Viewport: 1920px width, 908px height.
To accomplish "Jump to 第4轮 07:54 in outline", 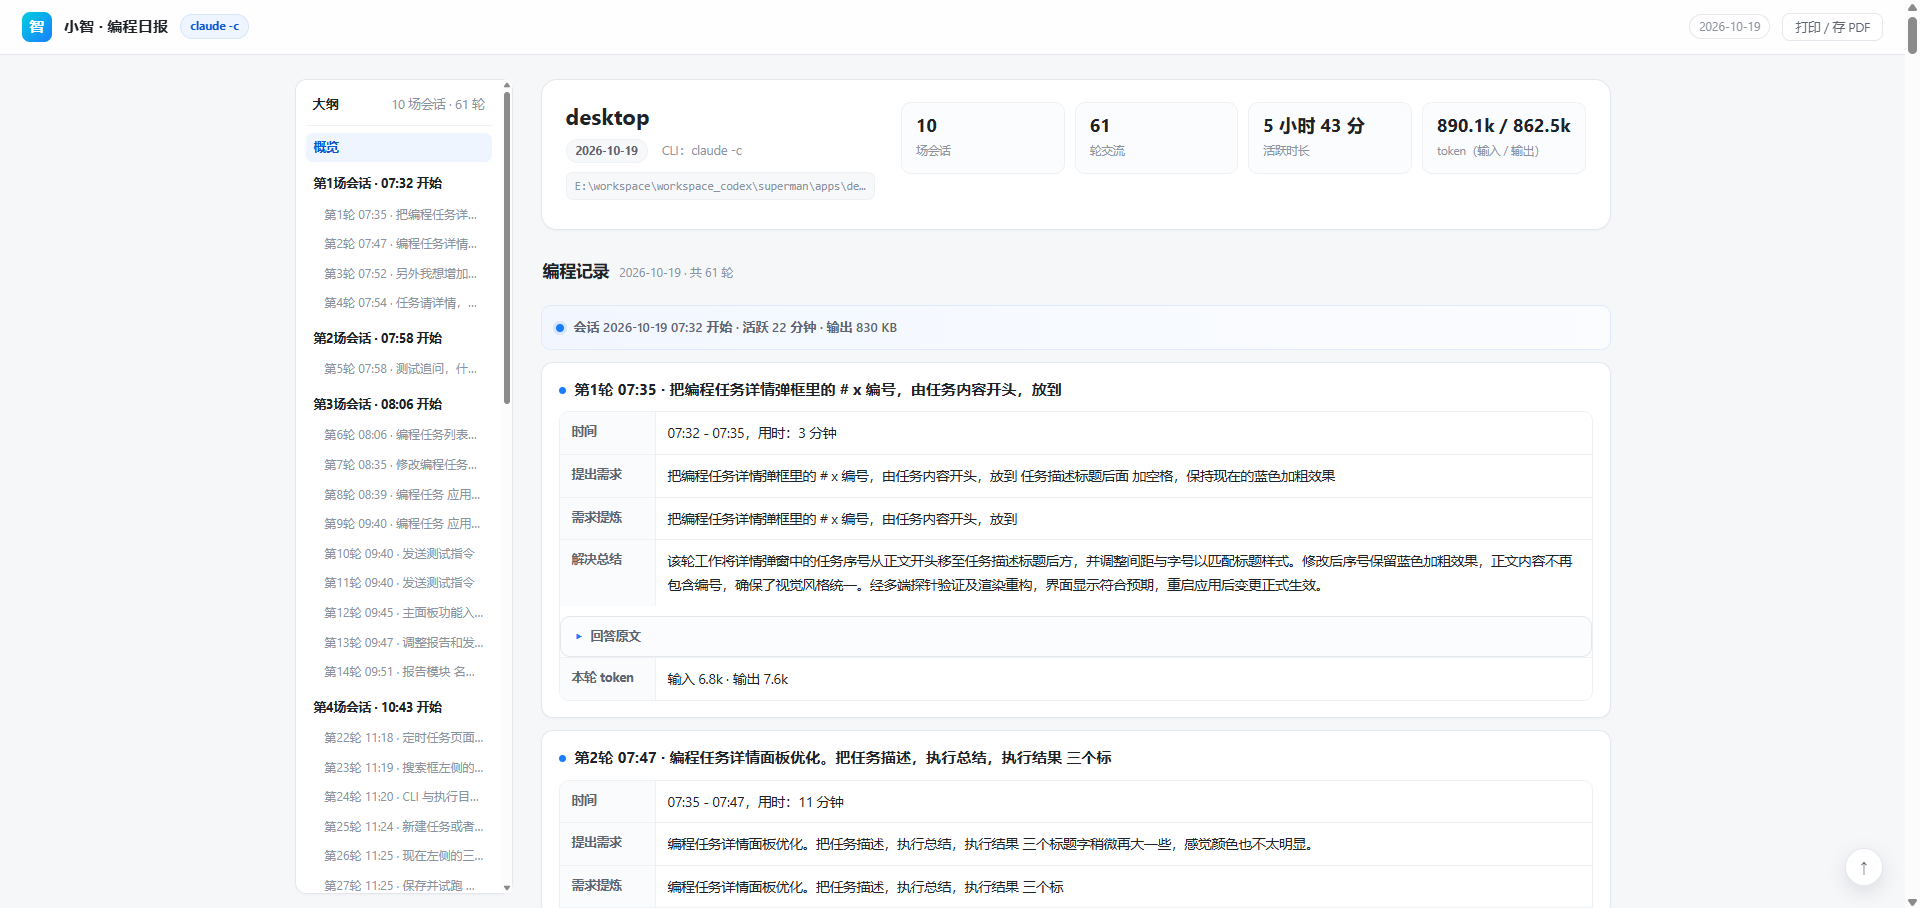I will pyautogui.click(x=401, y=303).
